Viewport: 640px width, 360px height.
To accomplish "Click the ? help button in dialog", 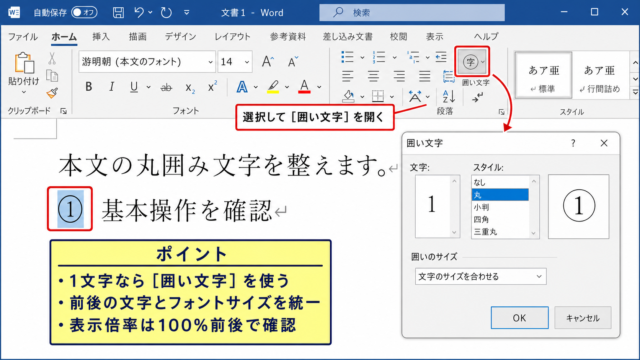I will (x=573, y=143).
